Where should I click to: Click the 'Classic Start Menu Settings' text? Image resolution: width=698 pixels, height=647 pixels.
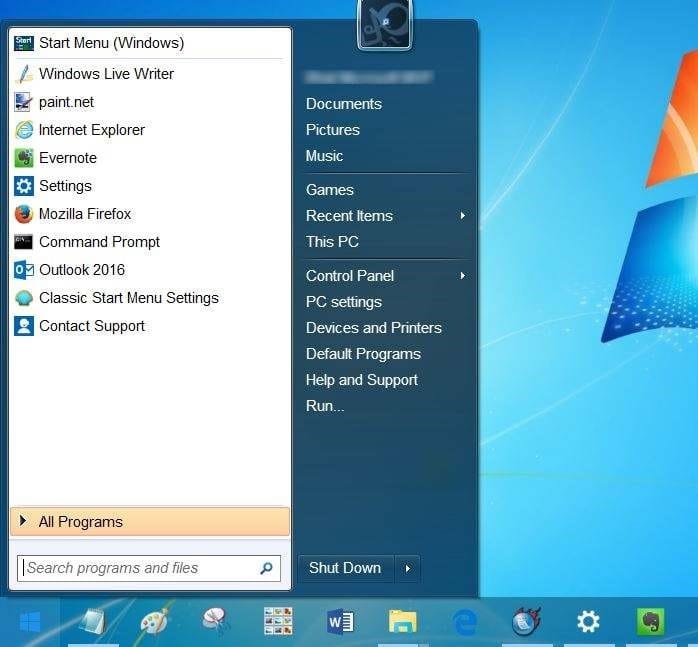(129, 298)
